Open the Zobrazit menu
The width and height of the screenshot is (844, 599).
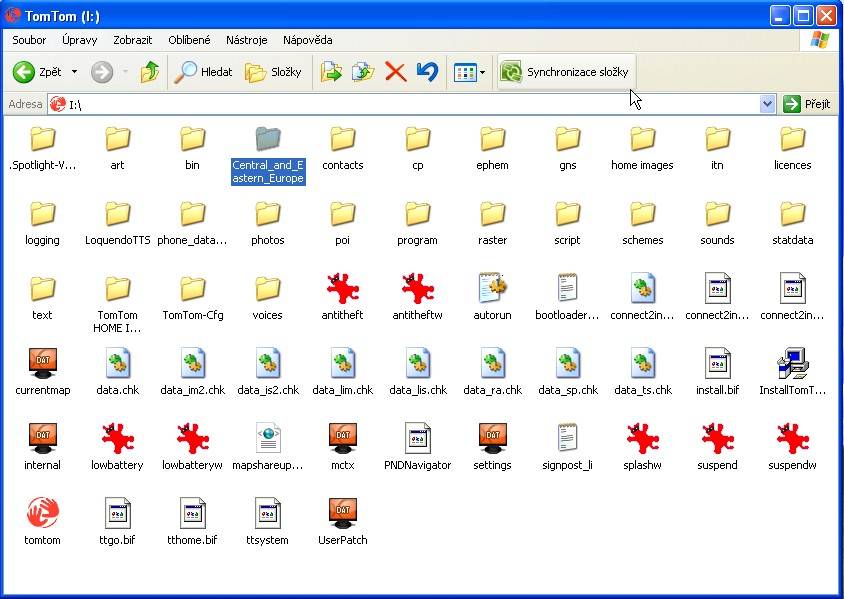(132, 40)
